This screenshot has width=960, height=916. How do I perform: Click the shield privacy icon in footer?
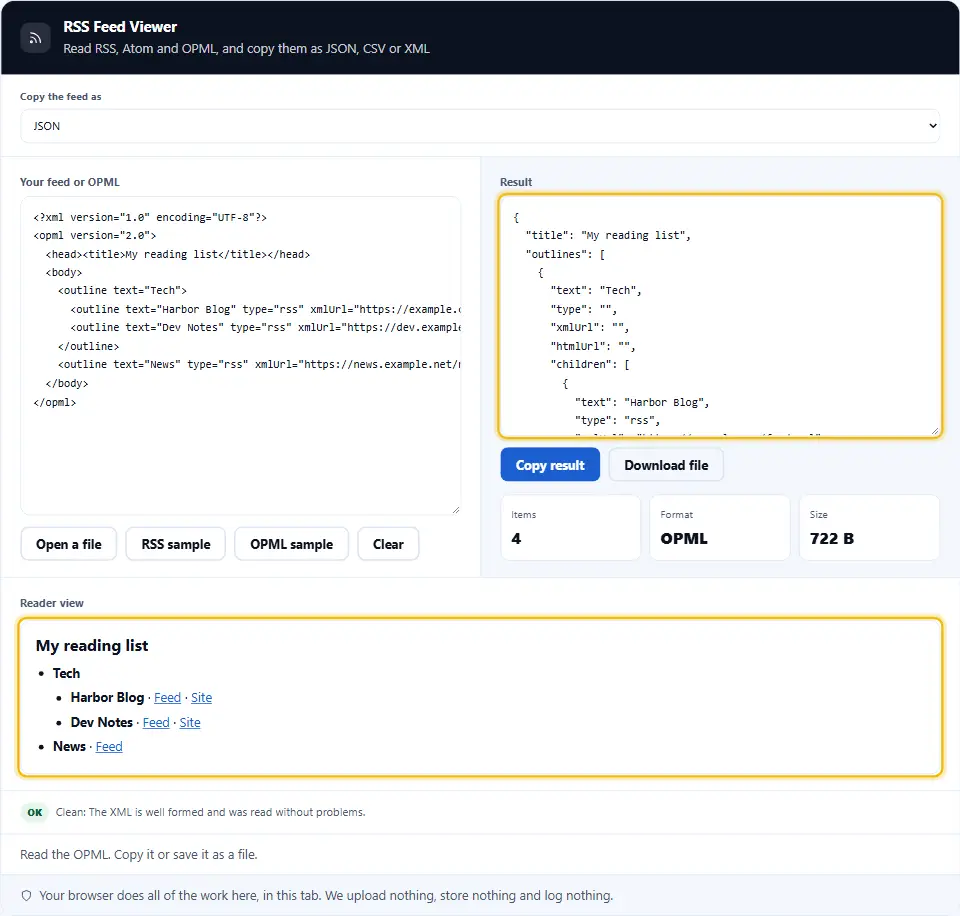(26, 895)
